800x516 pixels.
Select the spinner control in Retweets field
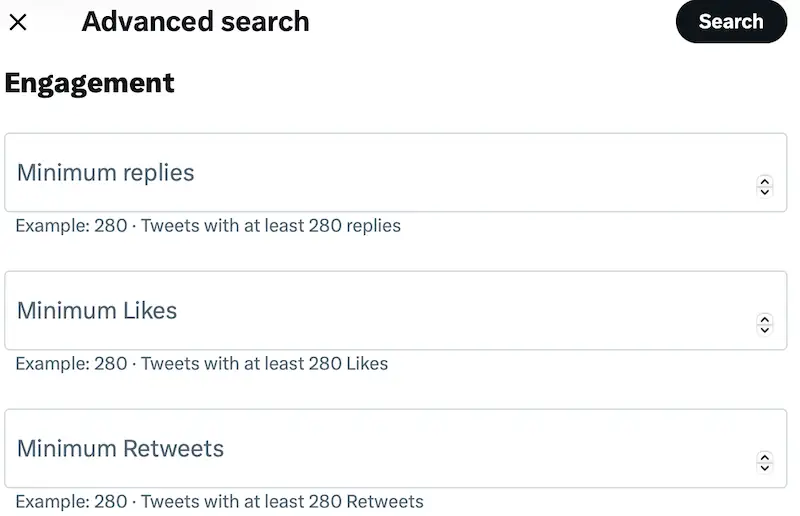pyautogui.click(x=765, y=462)
